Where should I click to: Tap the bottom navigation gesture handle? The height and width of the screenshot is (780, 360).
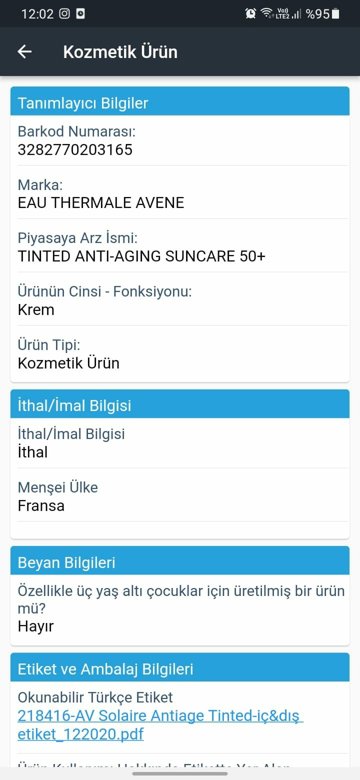point(180,774)
